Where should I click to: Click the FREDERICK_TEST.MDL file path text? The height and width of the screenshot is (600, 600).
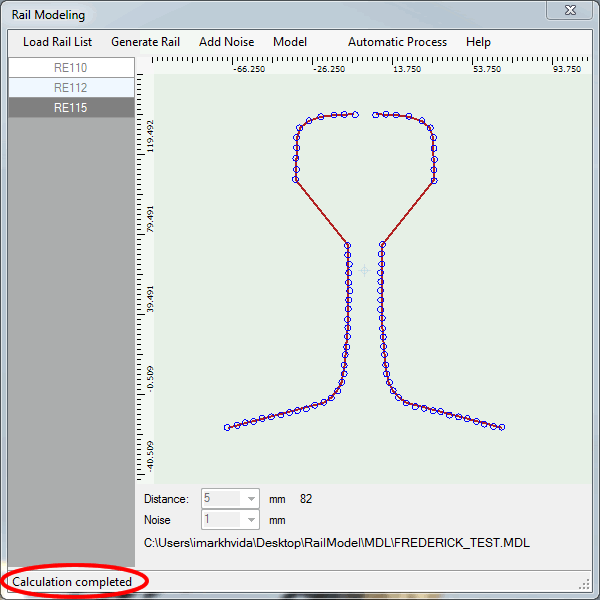337,543
